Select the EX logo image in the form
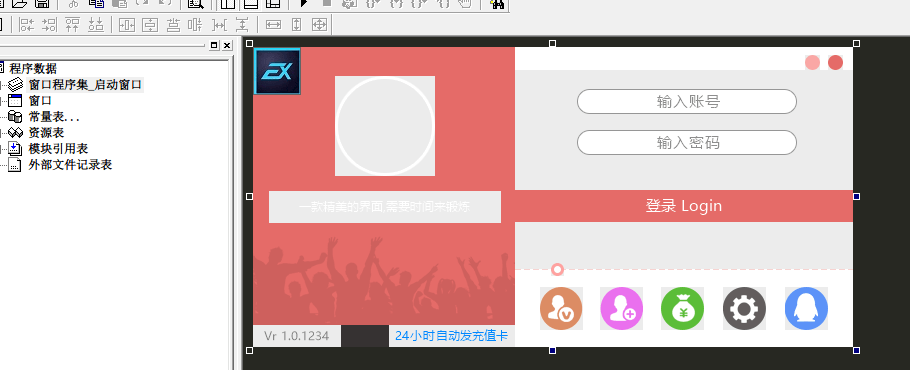Screen dimensions: 910x370 [277, 71]
